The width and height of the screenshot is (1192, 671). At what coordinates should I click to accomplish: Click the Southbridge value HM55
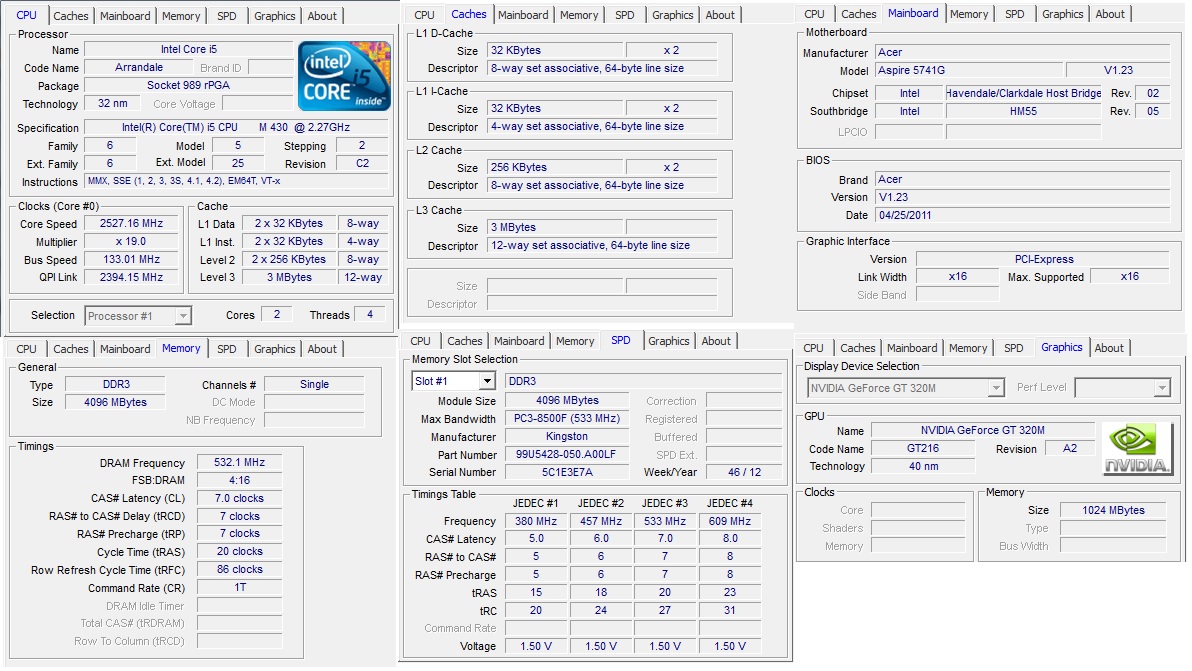point(1023,112)
